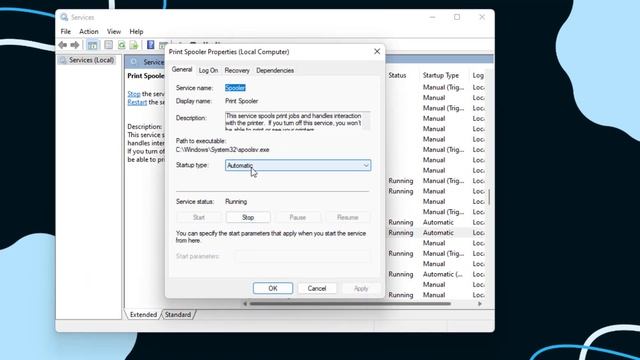Click the Back arrow in Services toolbar

coord(62,45)
